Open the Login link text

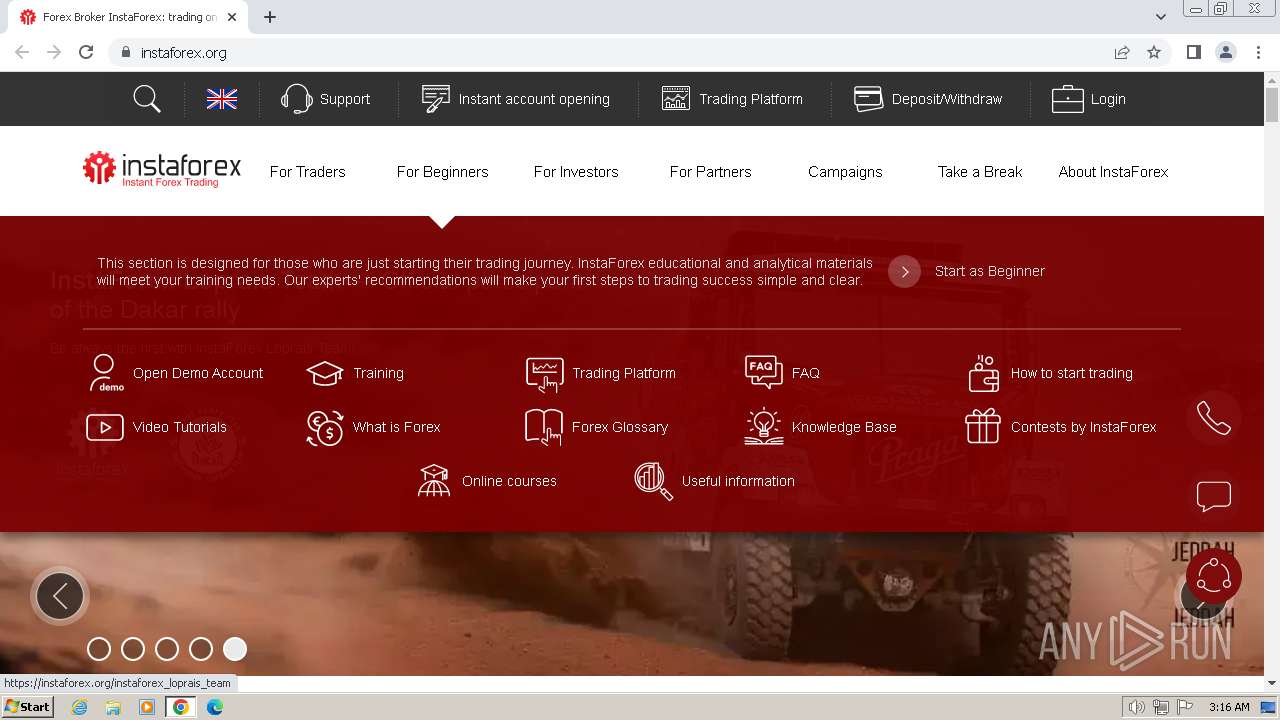pos(1108,99)
